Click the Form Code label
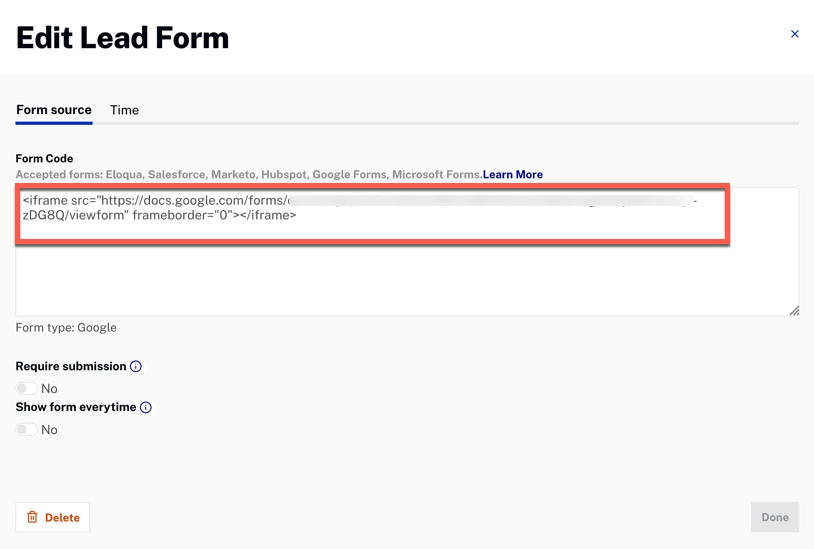 tap(44, 159)
